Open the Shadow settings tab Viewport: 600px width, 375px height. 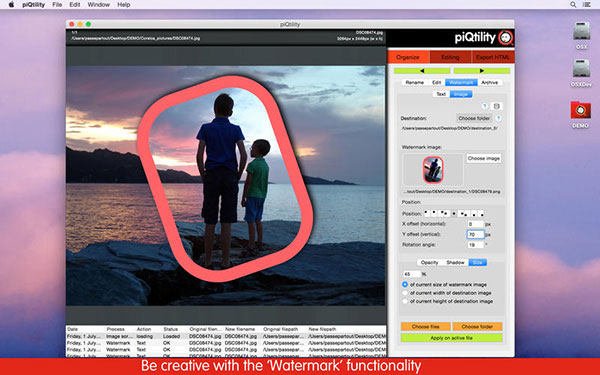[455, 262]
